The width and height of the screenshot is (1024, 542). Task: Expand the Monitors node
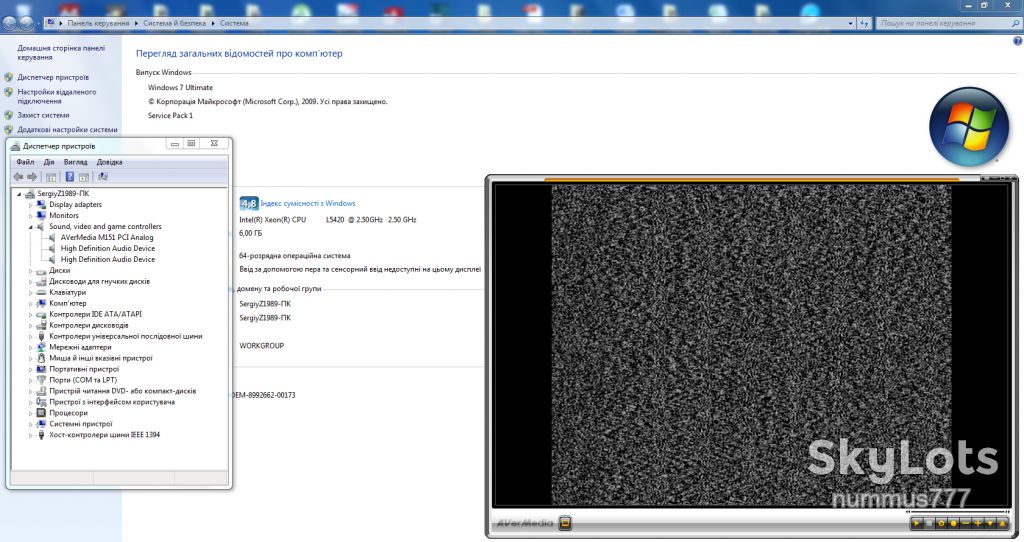(30, 215)
